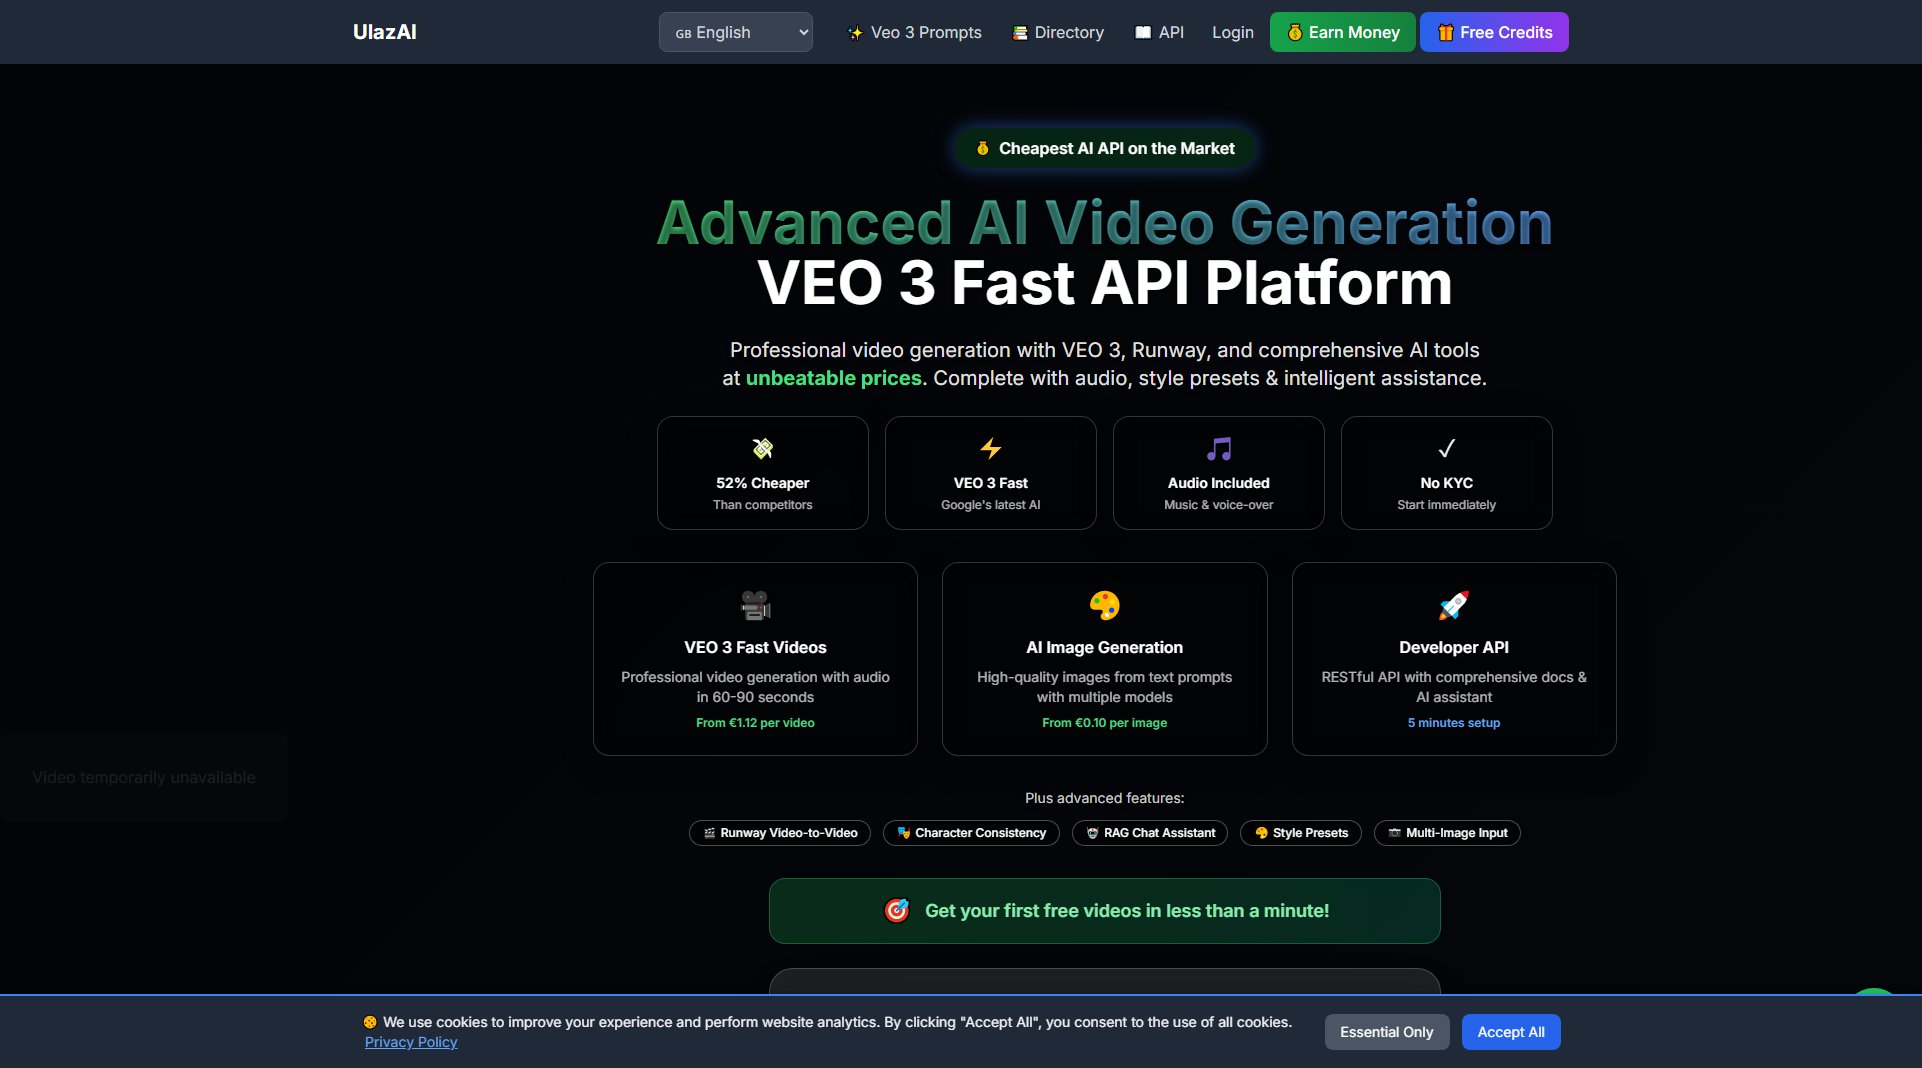Open the AI Image Generation card title

[1105, 647]
